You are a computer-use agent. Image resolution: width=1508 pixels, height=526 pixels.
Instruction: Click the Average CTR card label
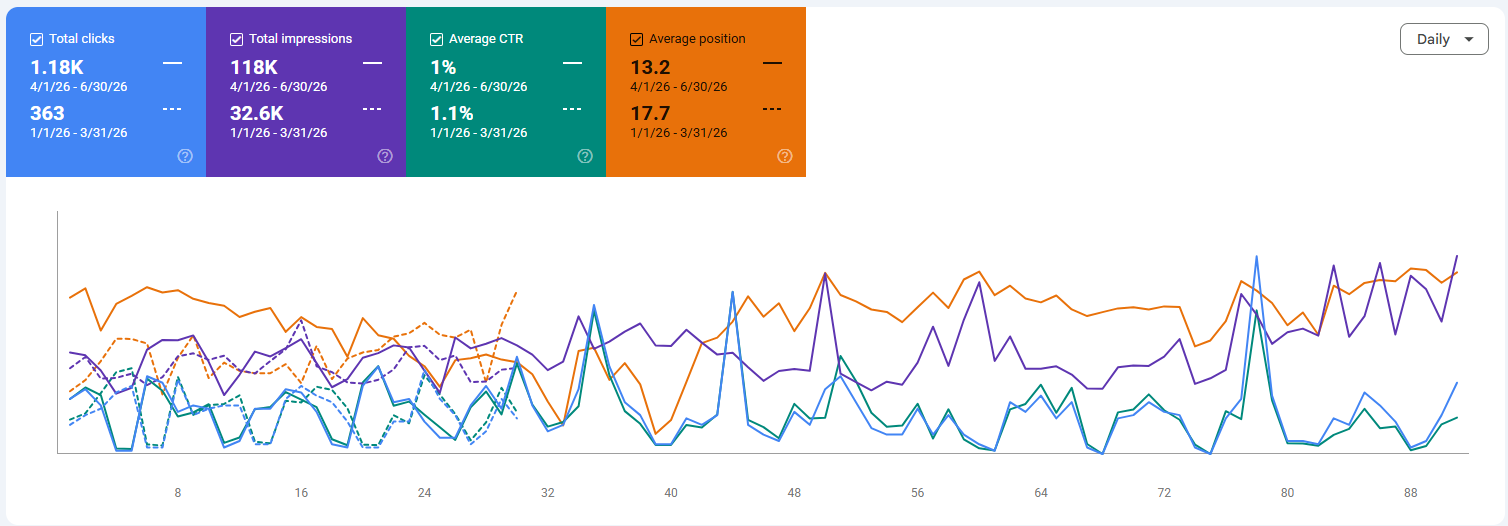[486, 39]
